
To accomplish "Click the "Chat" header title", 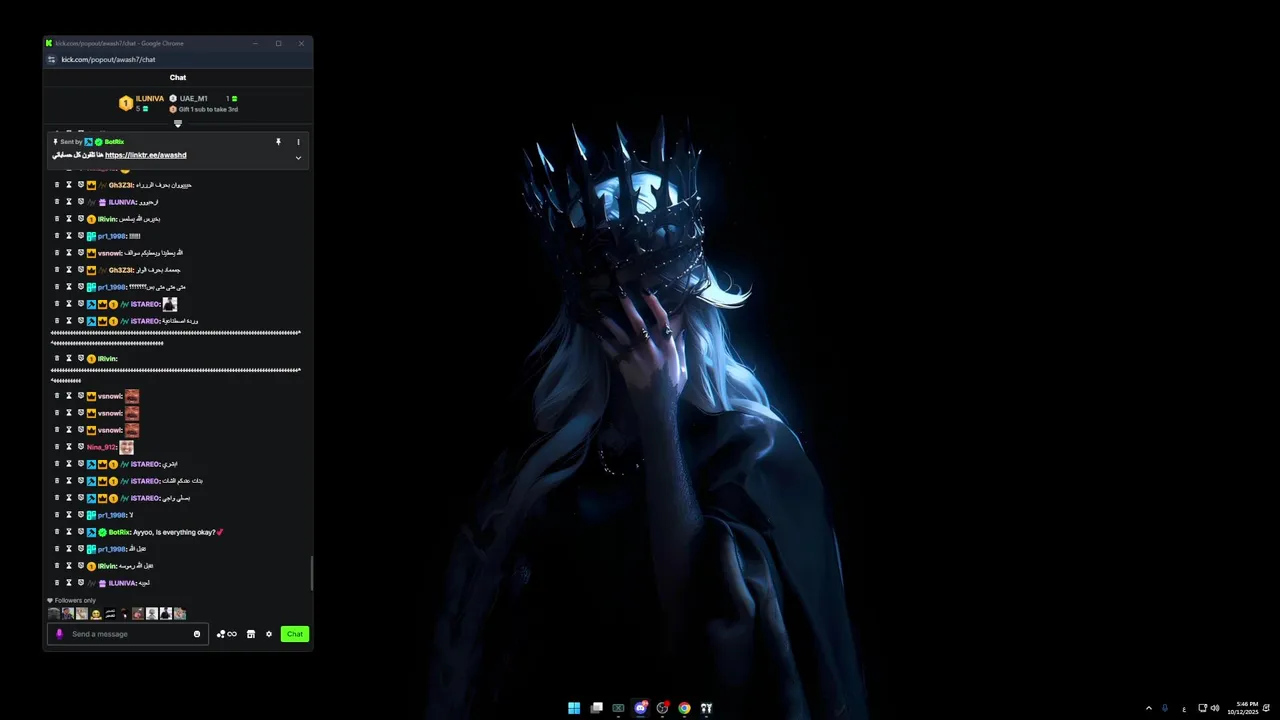I will [x=178, y=78].
